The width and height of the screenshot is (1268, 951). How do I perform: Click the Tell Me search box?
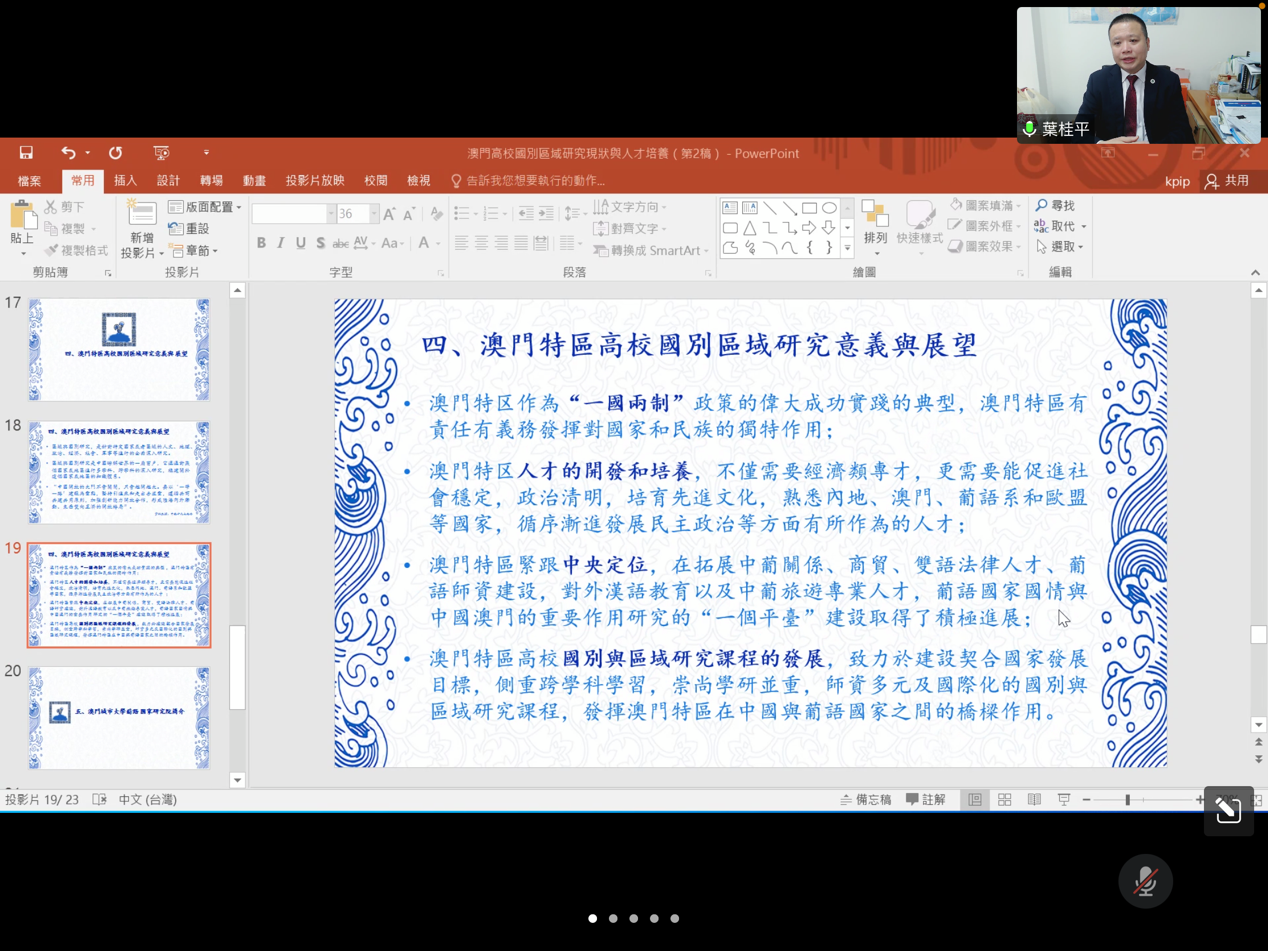[528, 181]
